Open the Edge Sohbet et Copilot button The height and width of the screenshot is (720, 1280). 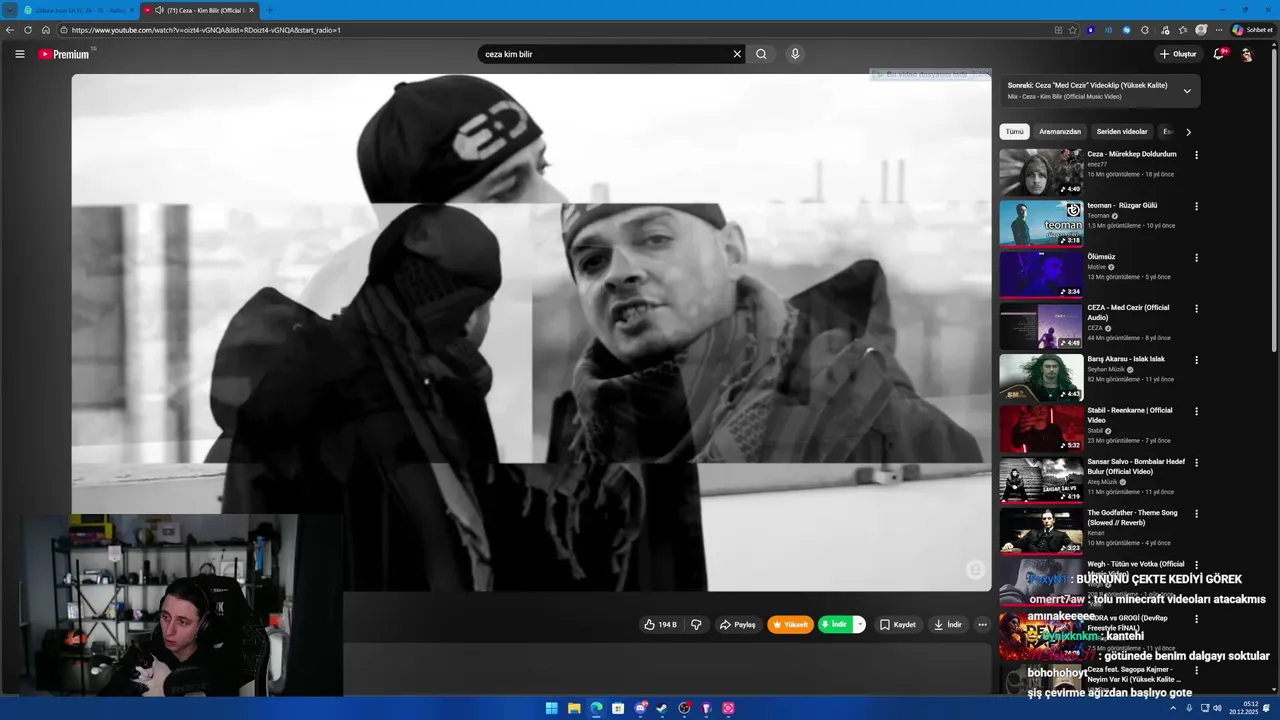click(x=1253, y=30)
